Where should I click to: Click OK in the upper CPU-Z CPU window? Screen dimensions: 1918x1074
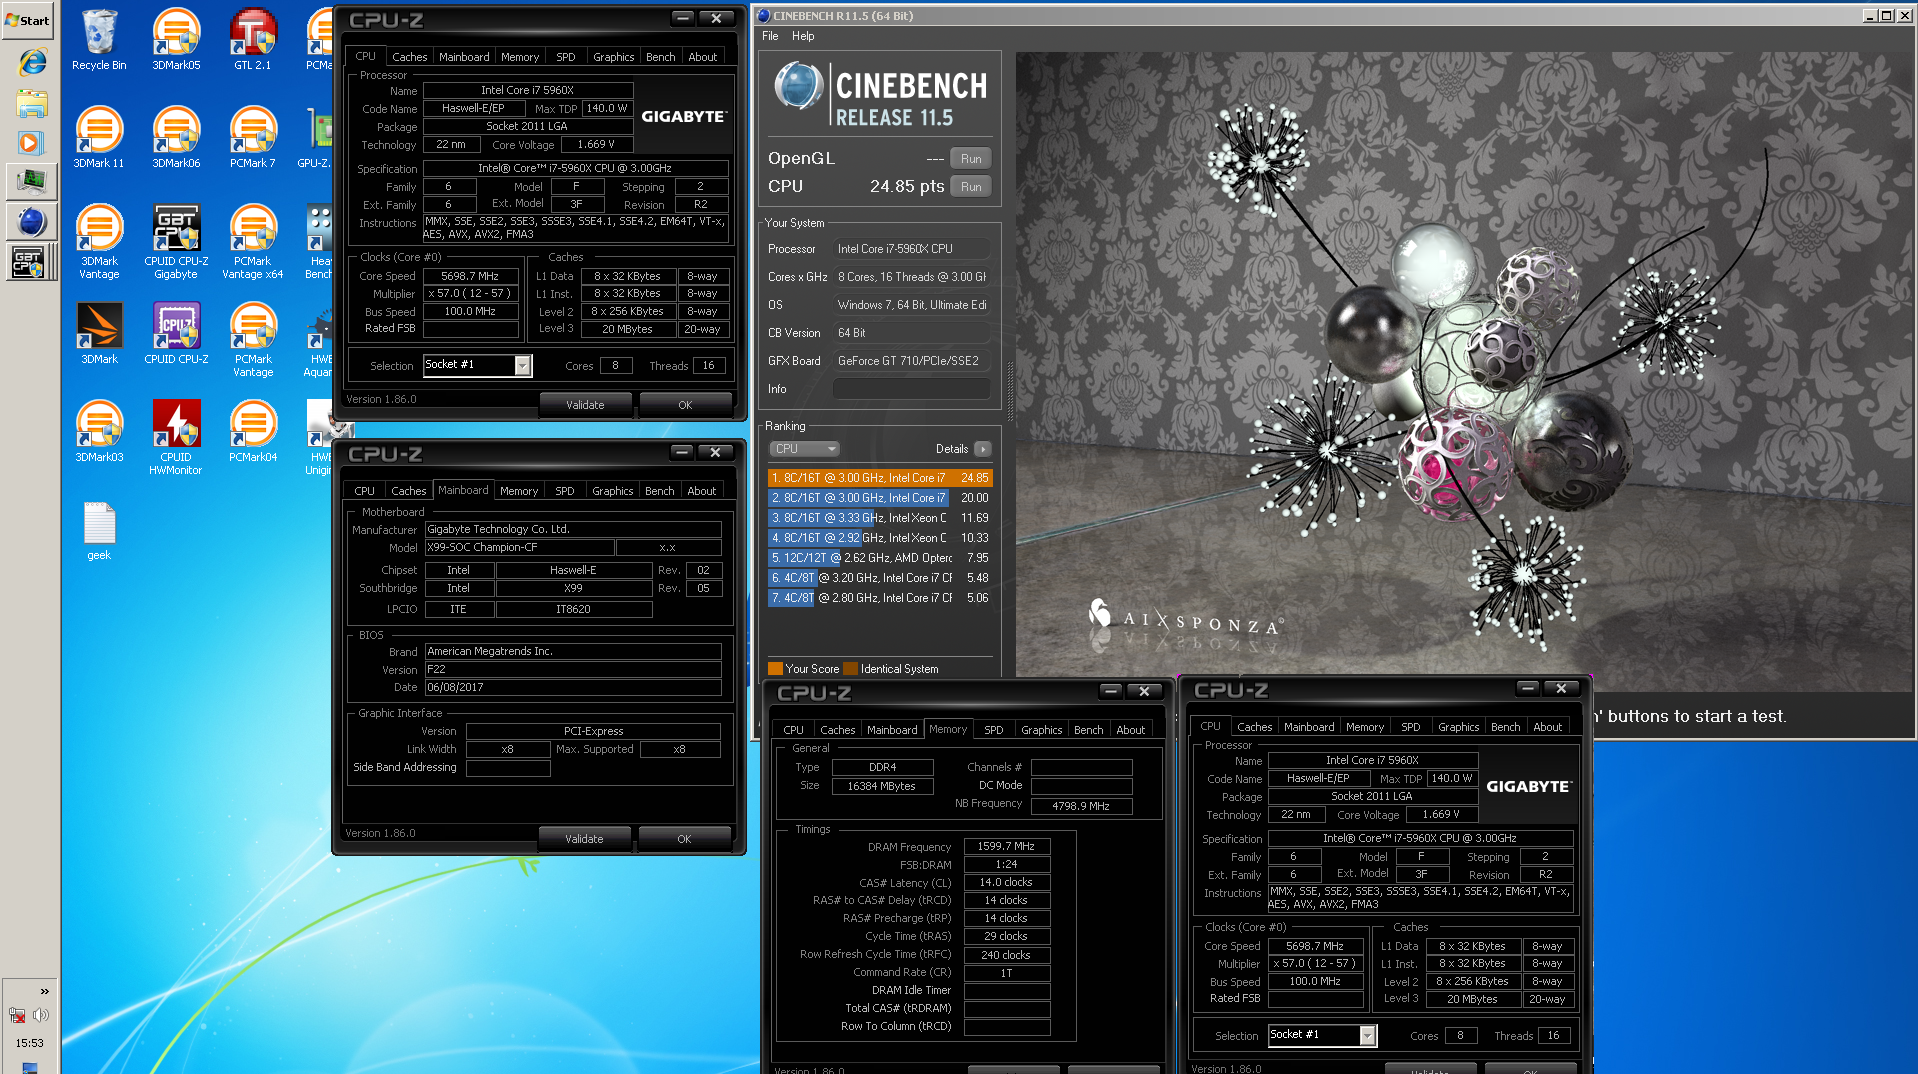685,405
